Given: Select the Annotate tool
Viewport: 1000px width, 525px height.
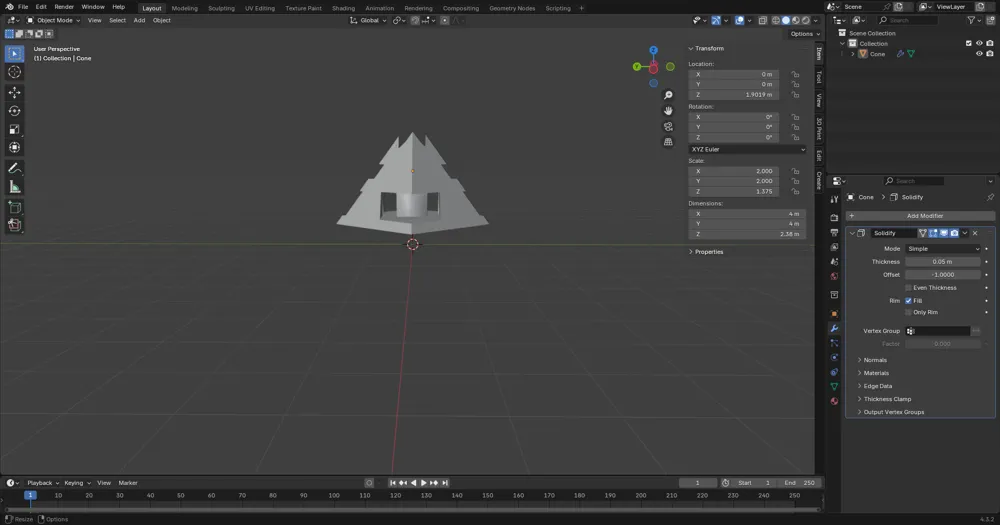Looking at the screenshot, I should point(14,168).
